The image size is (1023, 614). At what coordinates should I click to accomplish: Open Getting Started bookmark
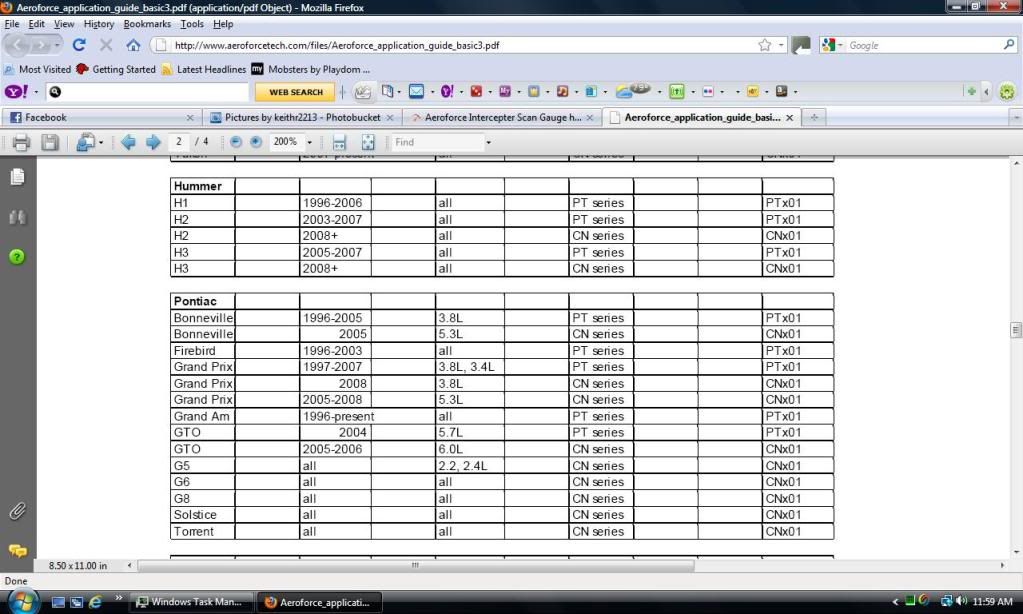(116, 69)
